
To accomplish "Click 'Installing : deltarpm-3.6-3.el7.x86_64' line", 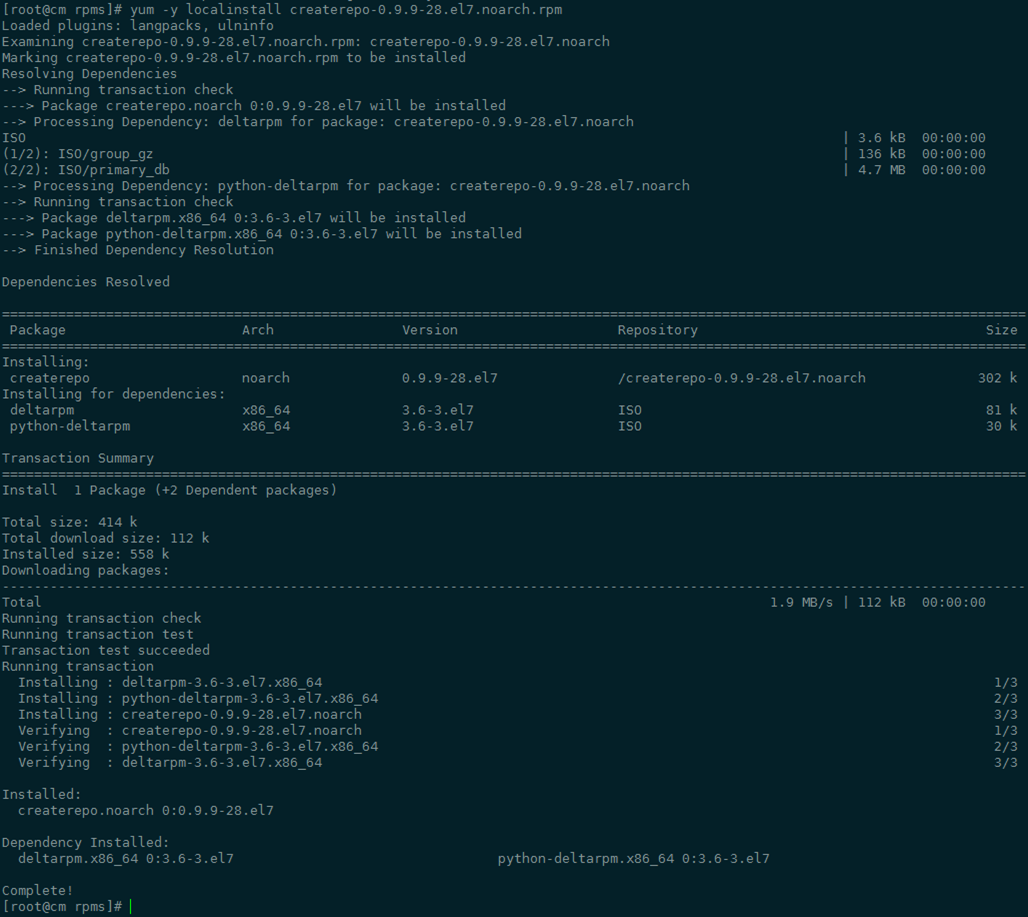I will [170, 682].
